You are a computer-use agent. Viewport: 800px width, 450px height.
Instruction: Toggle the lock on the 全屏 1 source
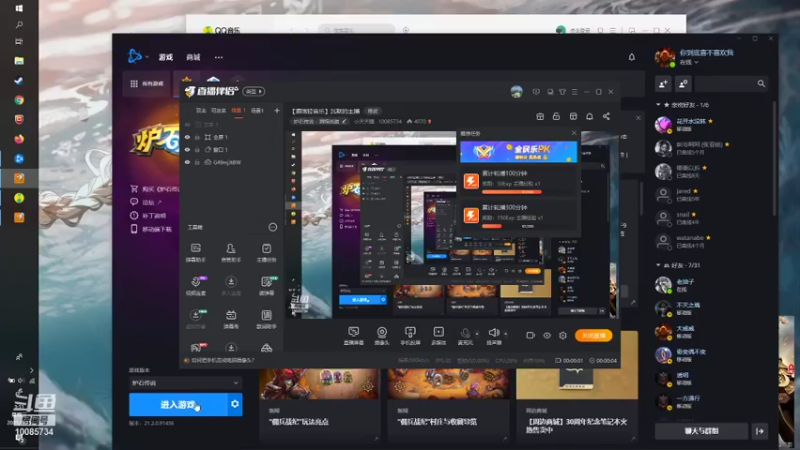197,137
